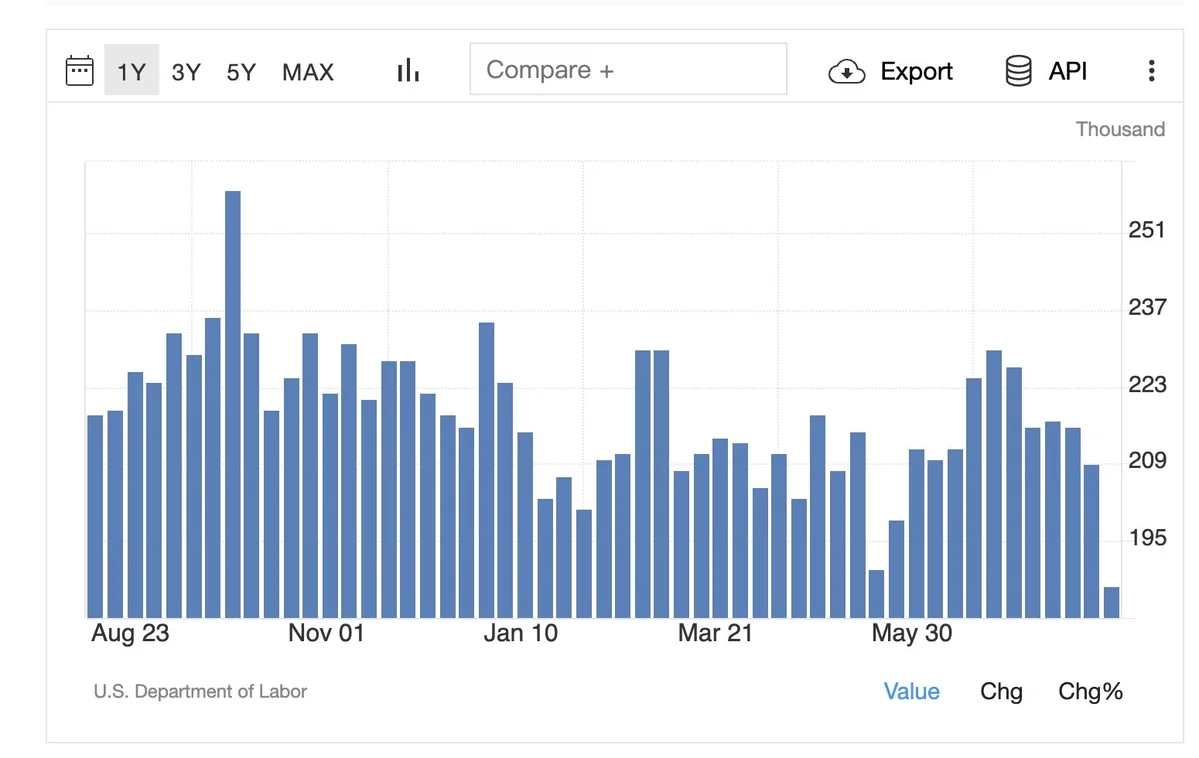Switch to the Chg view tab
This screenshot has height=758, width=1199.
pyautogui.click(x=1001, y=691)
